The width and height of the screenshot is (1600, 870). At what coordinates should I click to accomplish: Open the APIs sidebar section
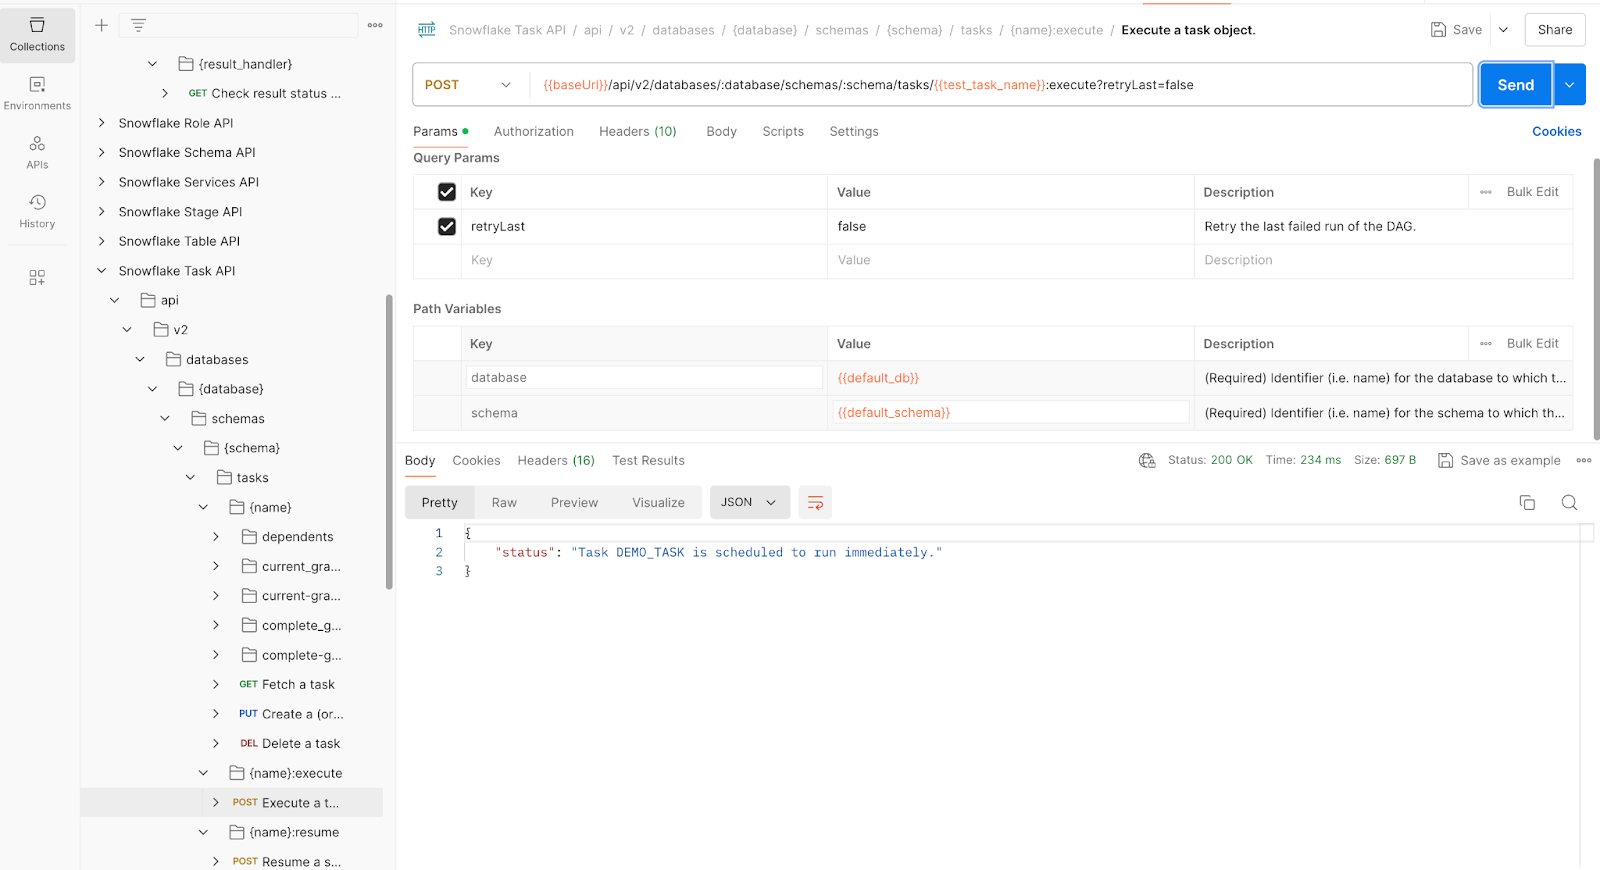point(37,152)
